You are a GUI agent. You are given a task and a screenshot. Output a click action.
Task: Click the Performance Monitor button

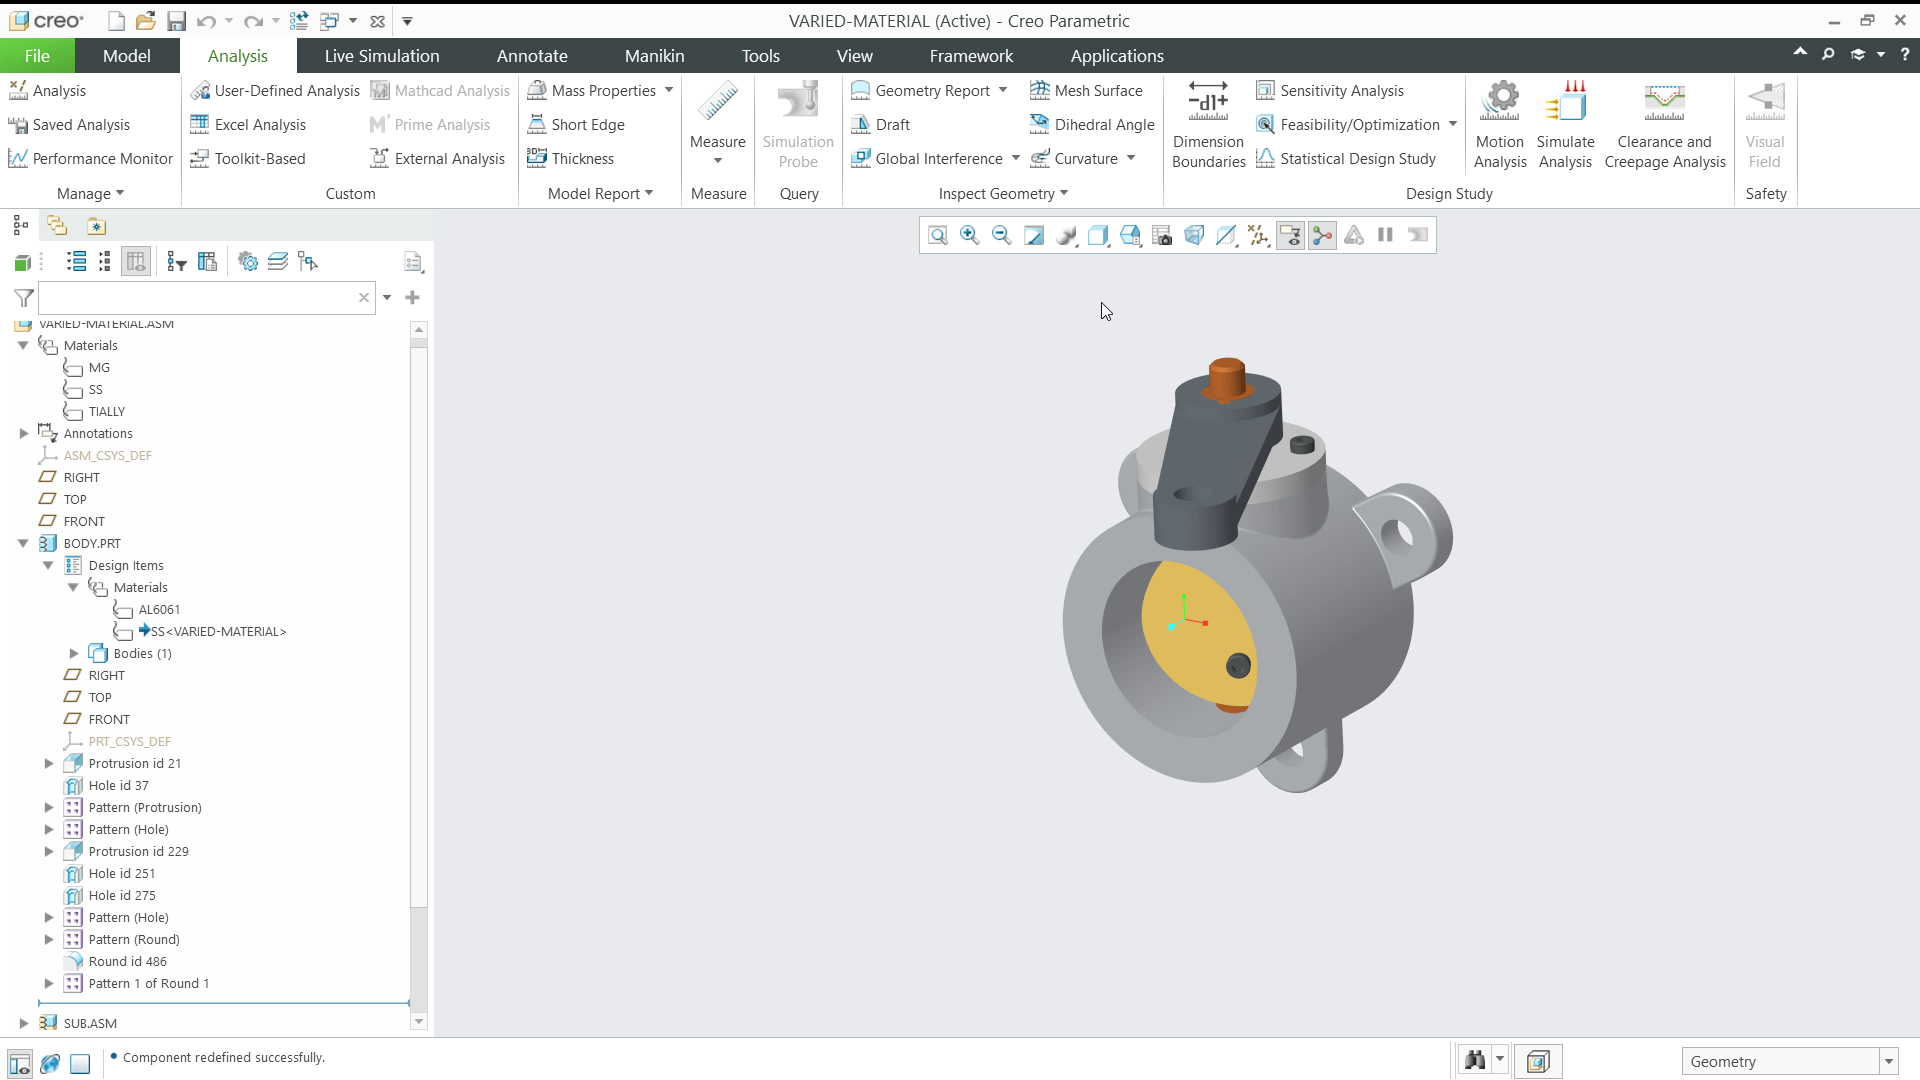(90, 158)
